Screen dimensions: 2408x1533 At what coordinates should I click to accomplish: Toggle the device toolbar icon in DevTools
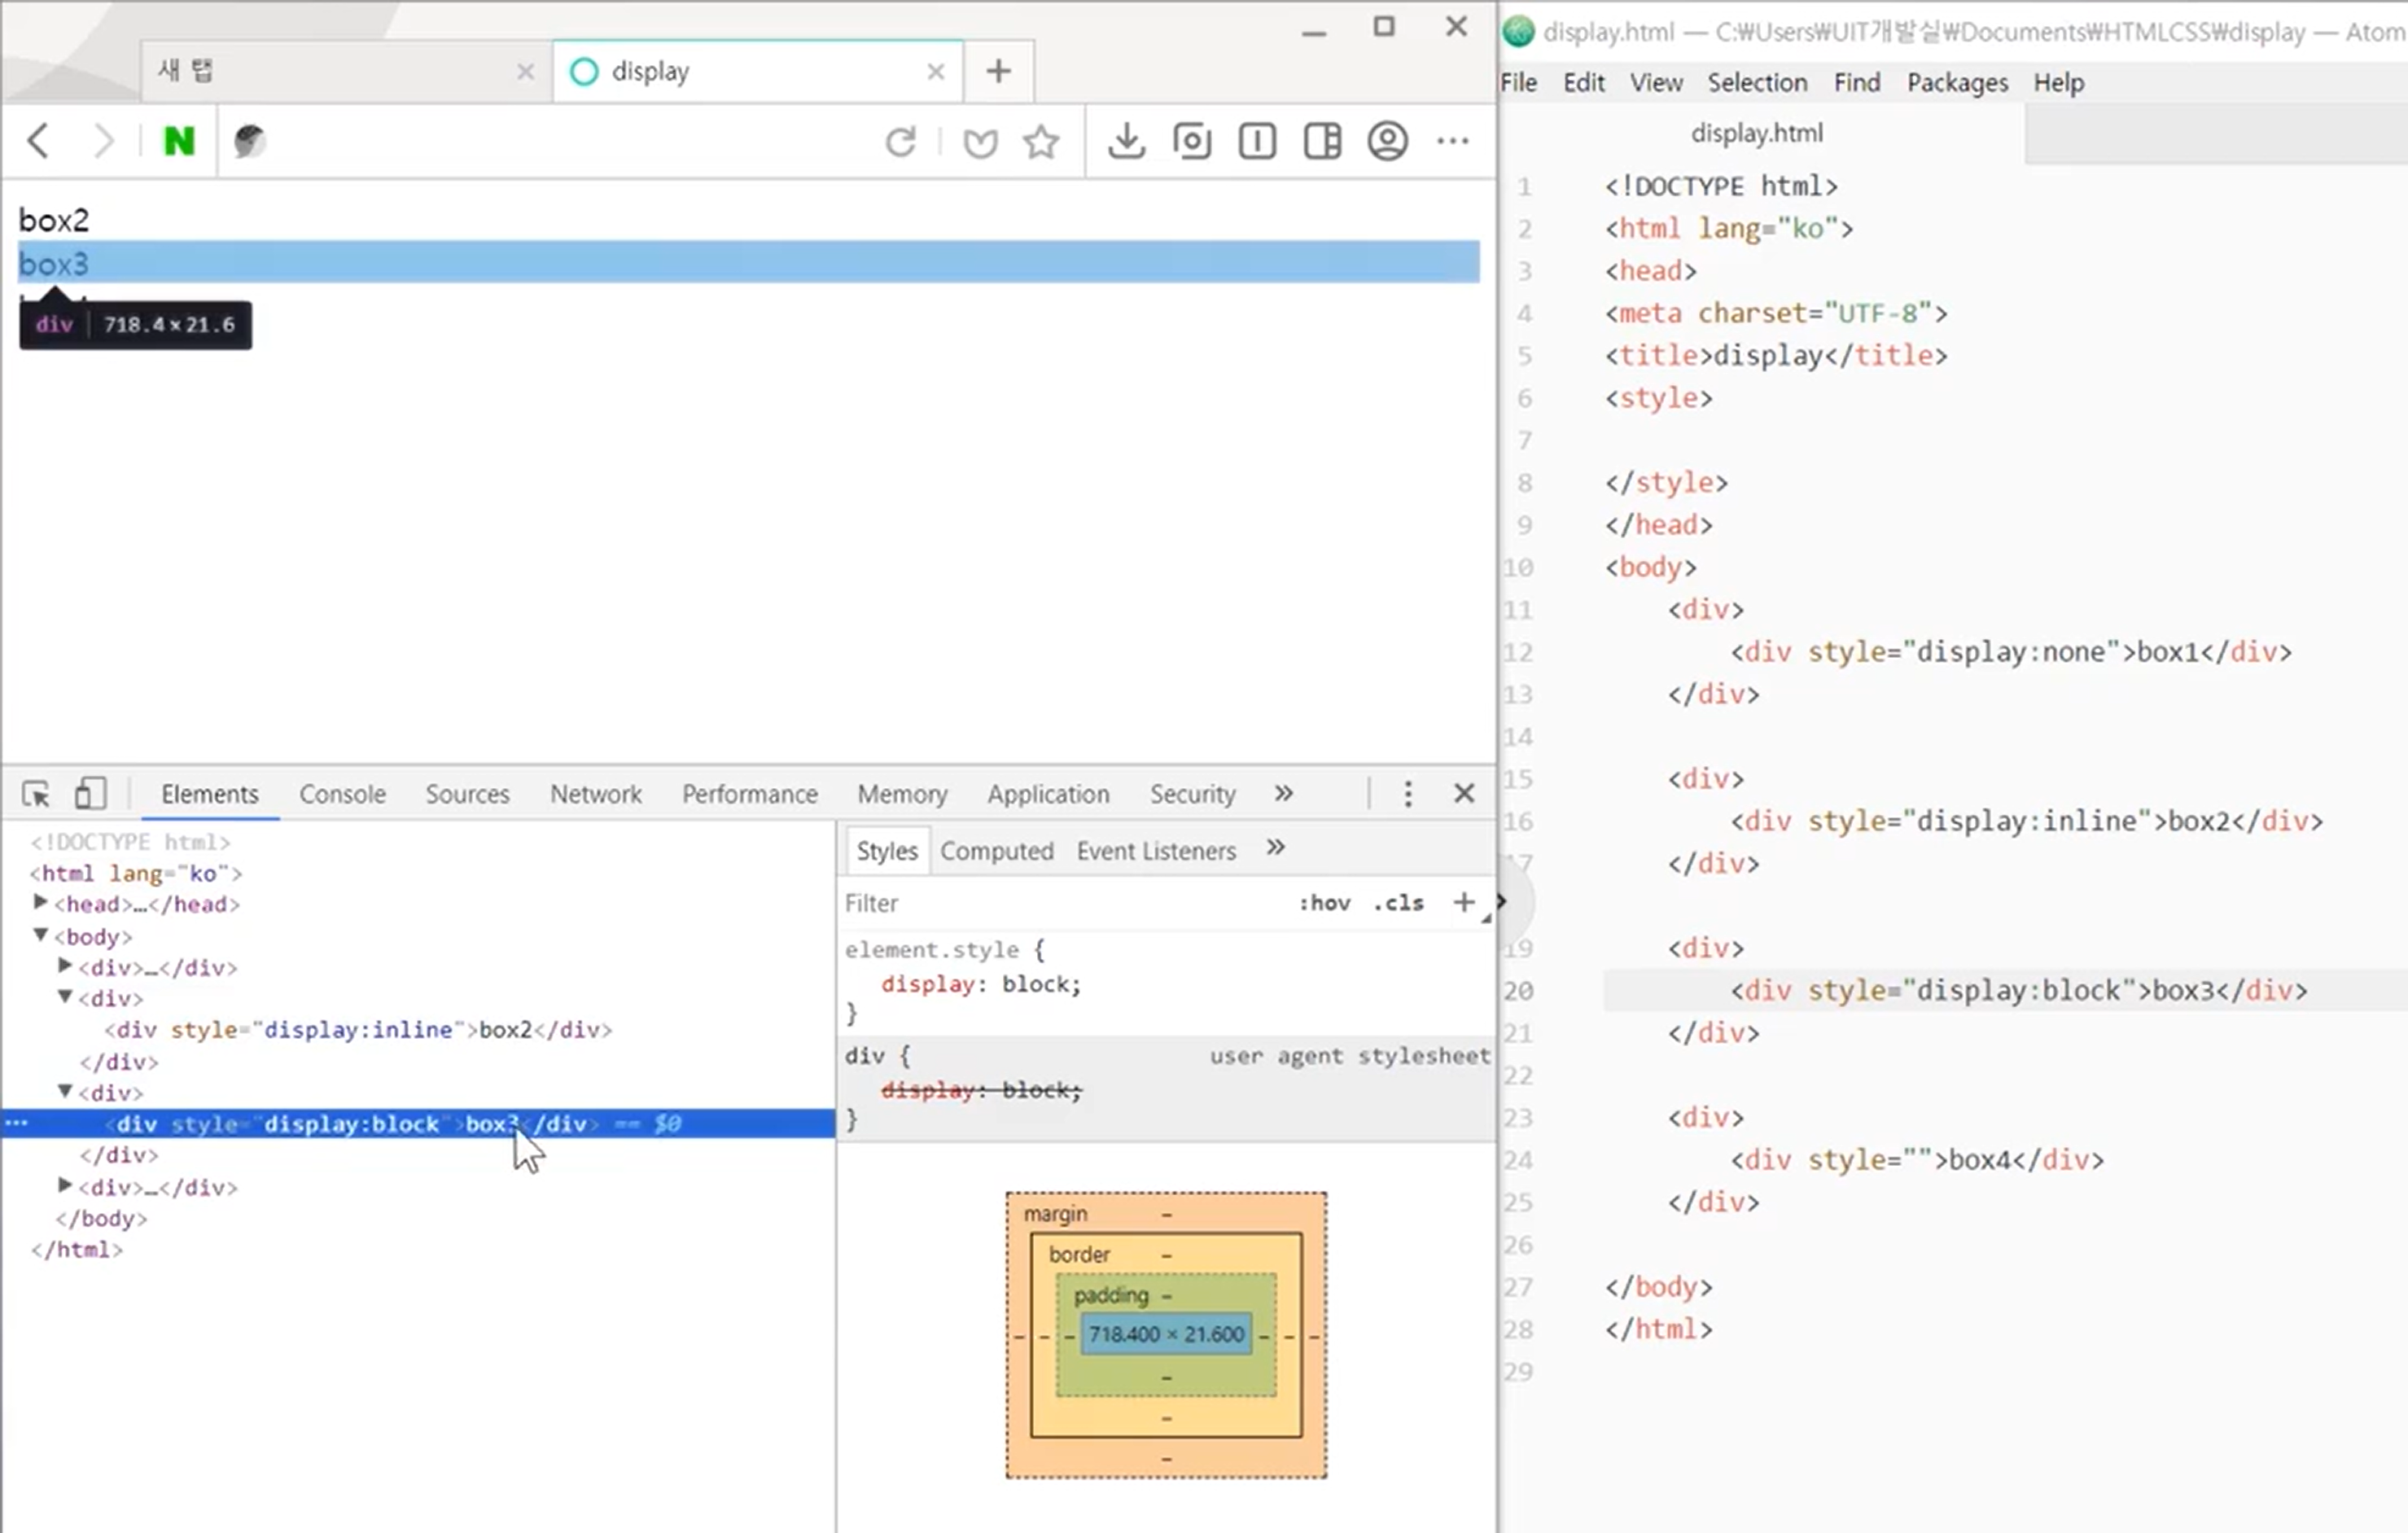click(90, 794)
